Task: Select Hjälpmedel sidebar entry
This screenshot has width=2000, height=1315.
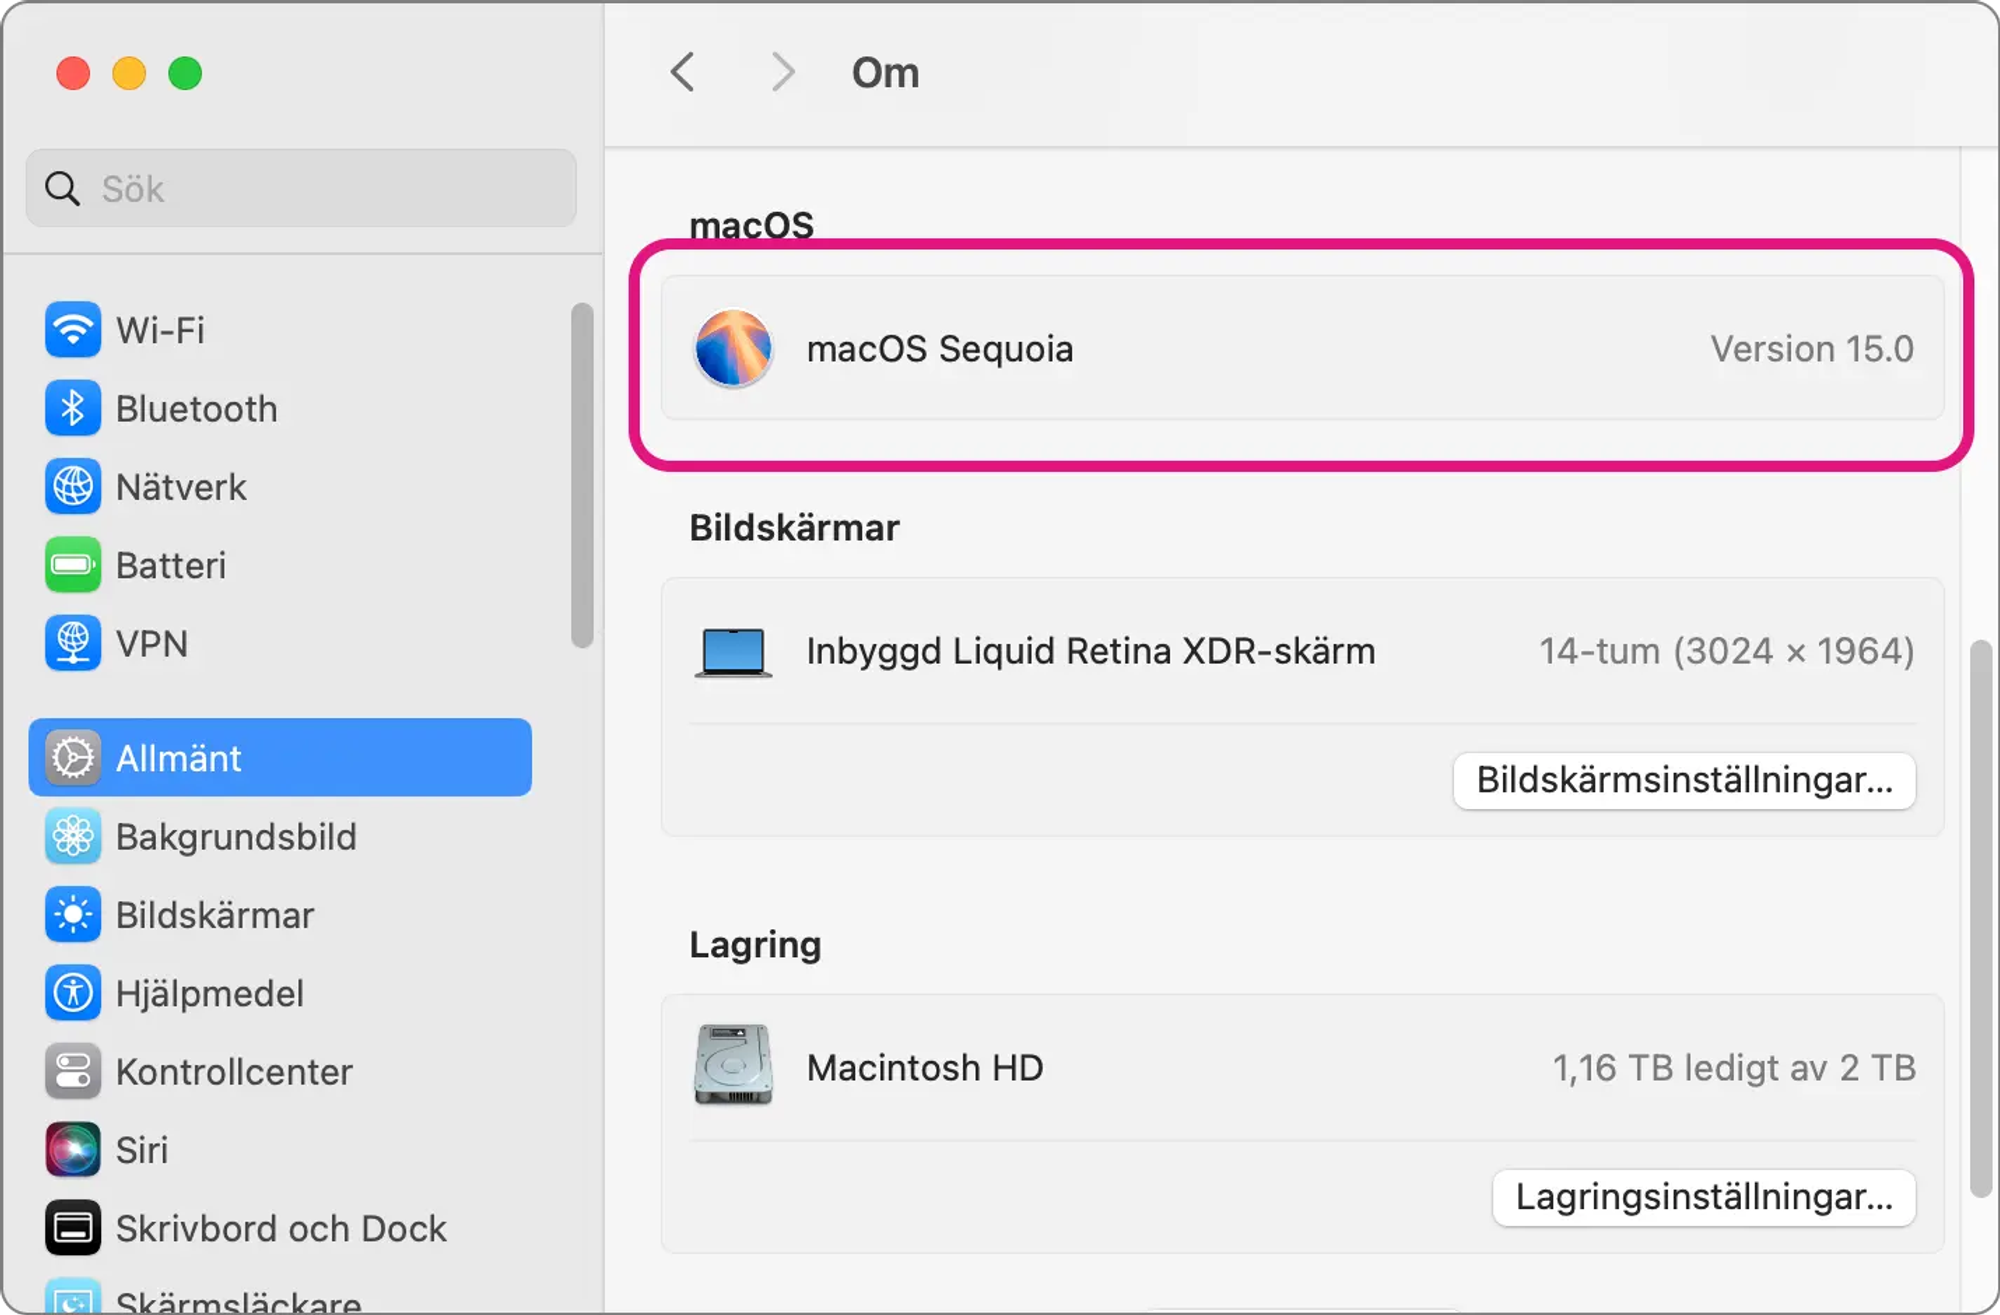Action: [210, 993]
